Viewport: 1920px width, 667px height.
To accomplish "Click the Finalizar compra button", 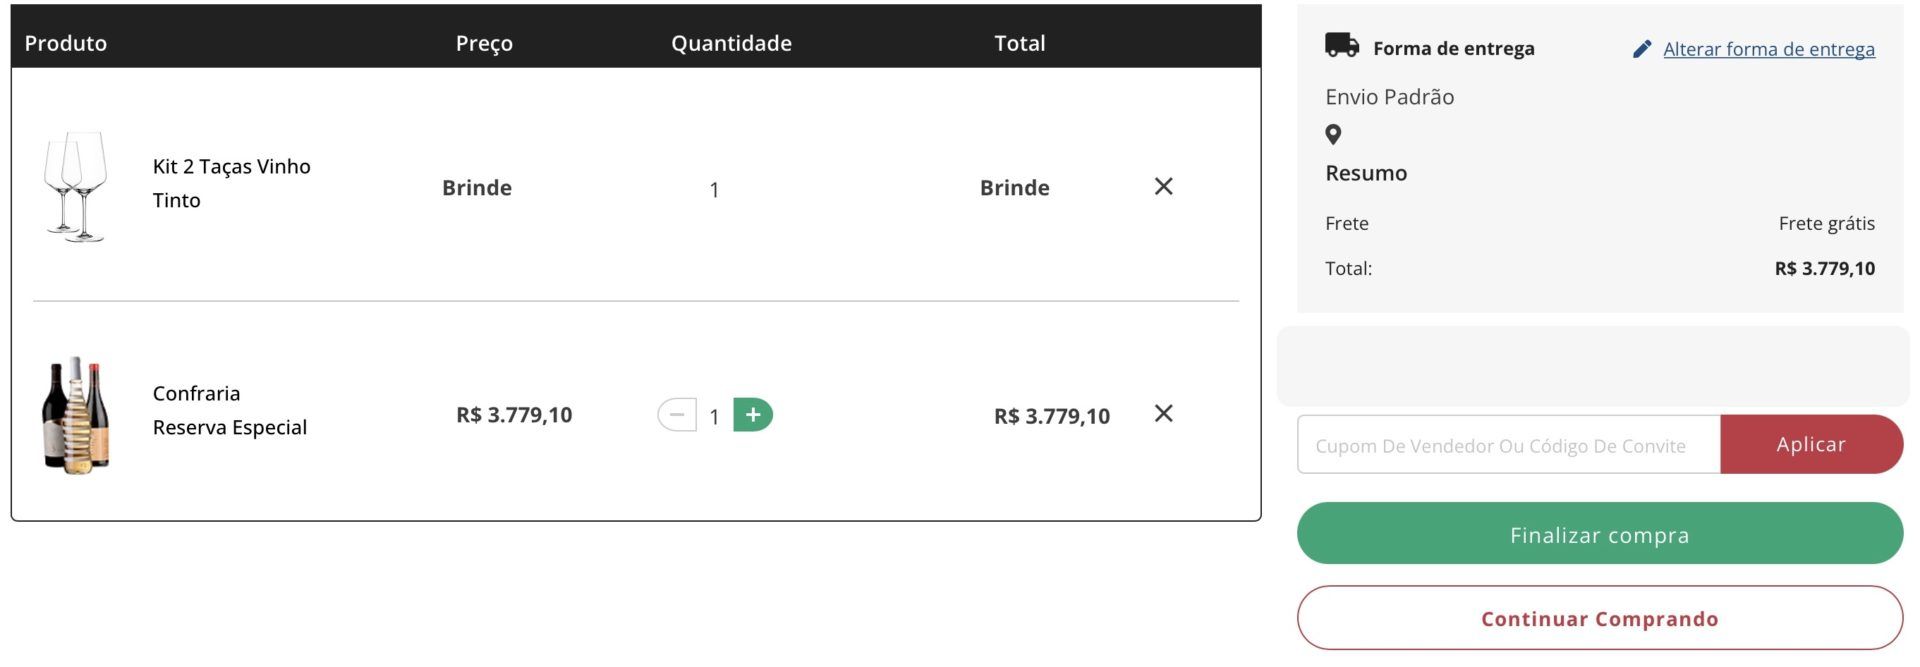I will 1599,534.
